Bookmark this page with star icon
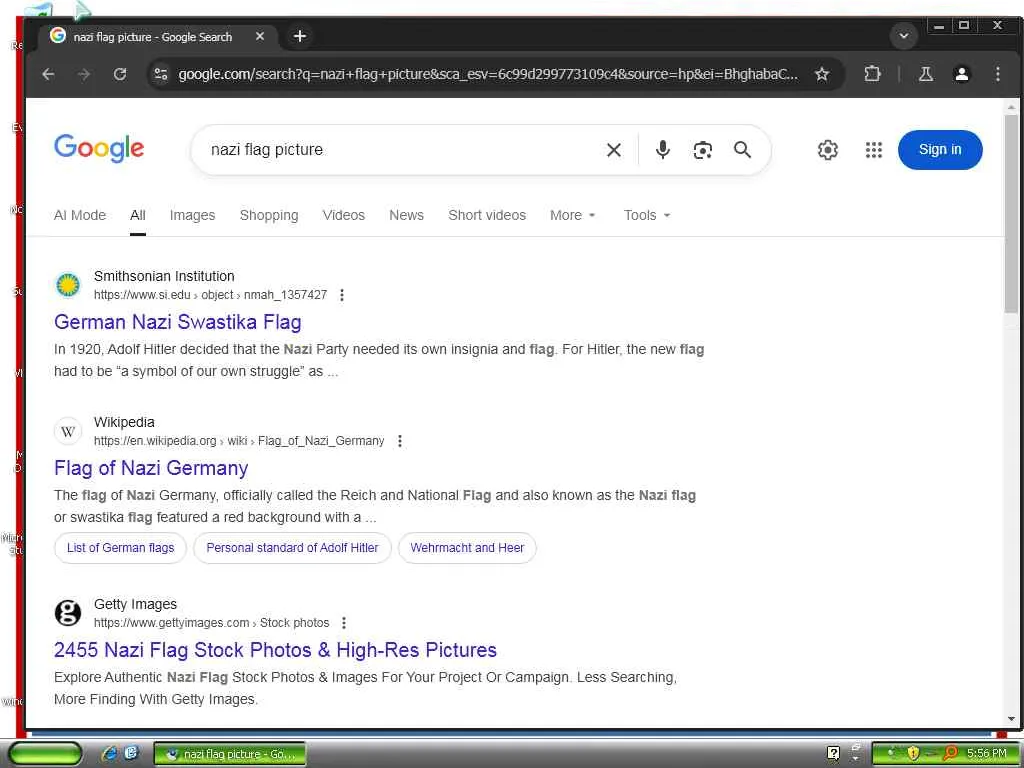Screen dimensions: 1024x768 [x=822, y=74]
